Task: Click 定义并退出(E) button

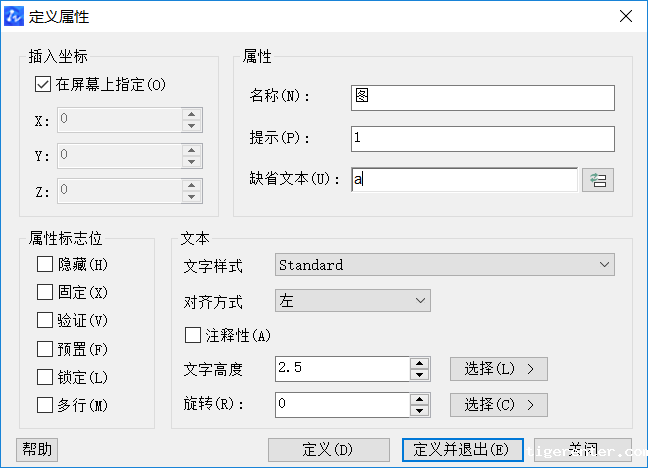Action: (462, 450)
